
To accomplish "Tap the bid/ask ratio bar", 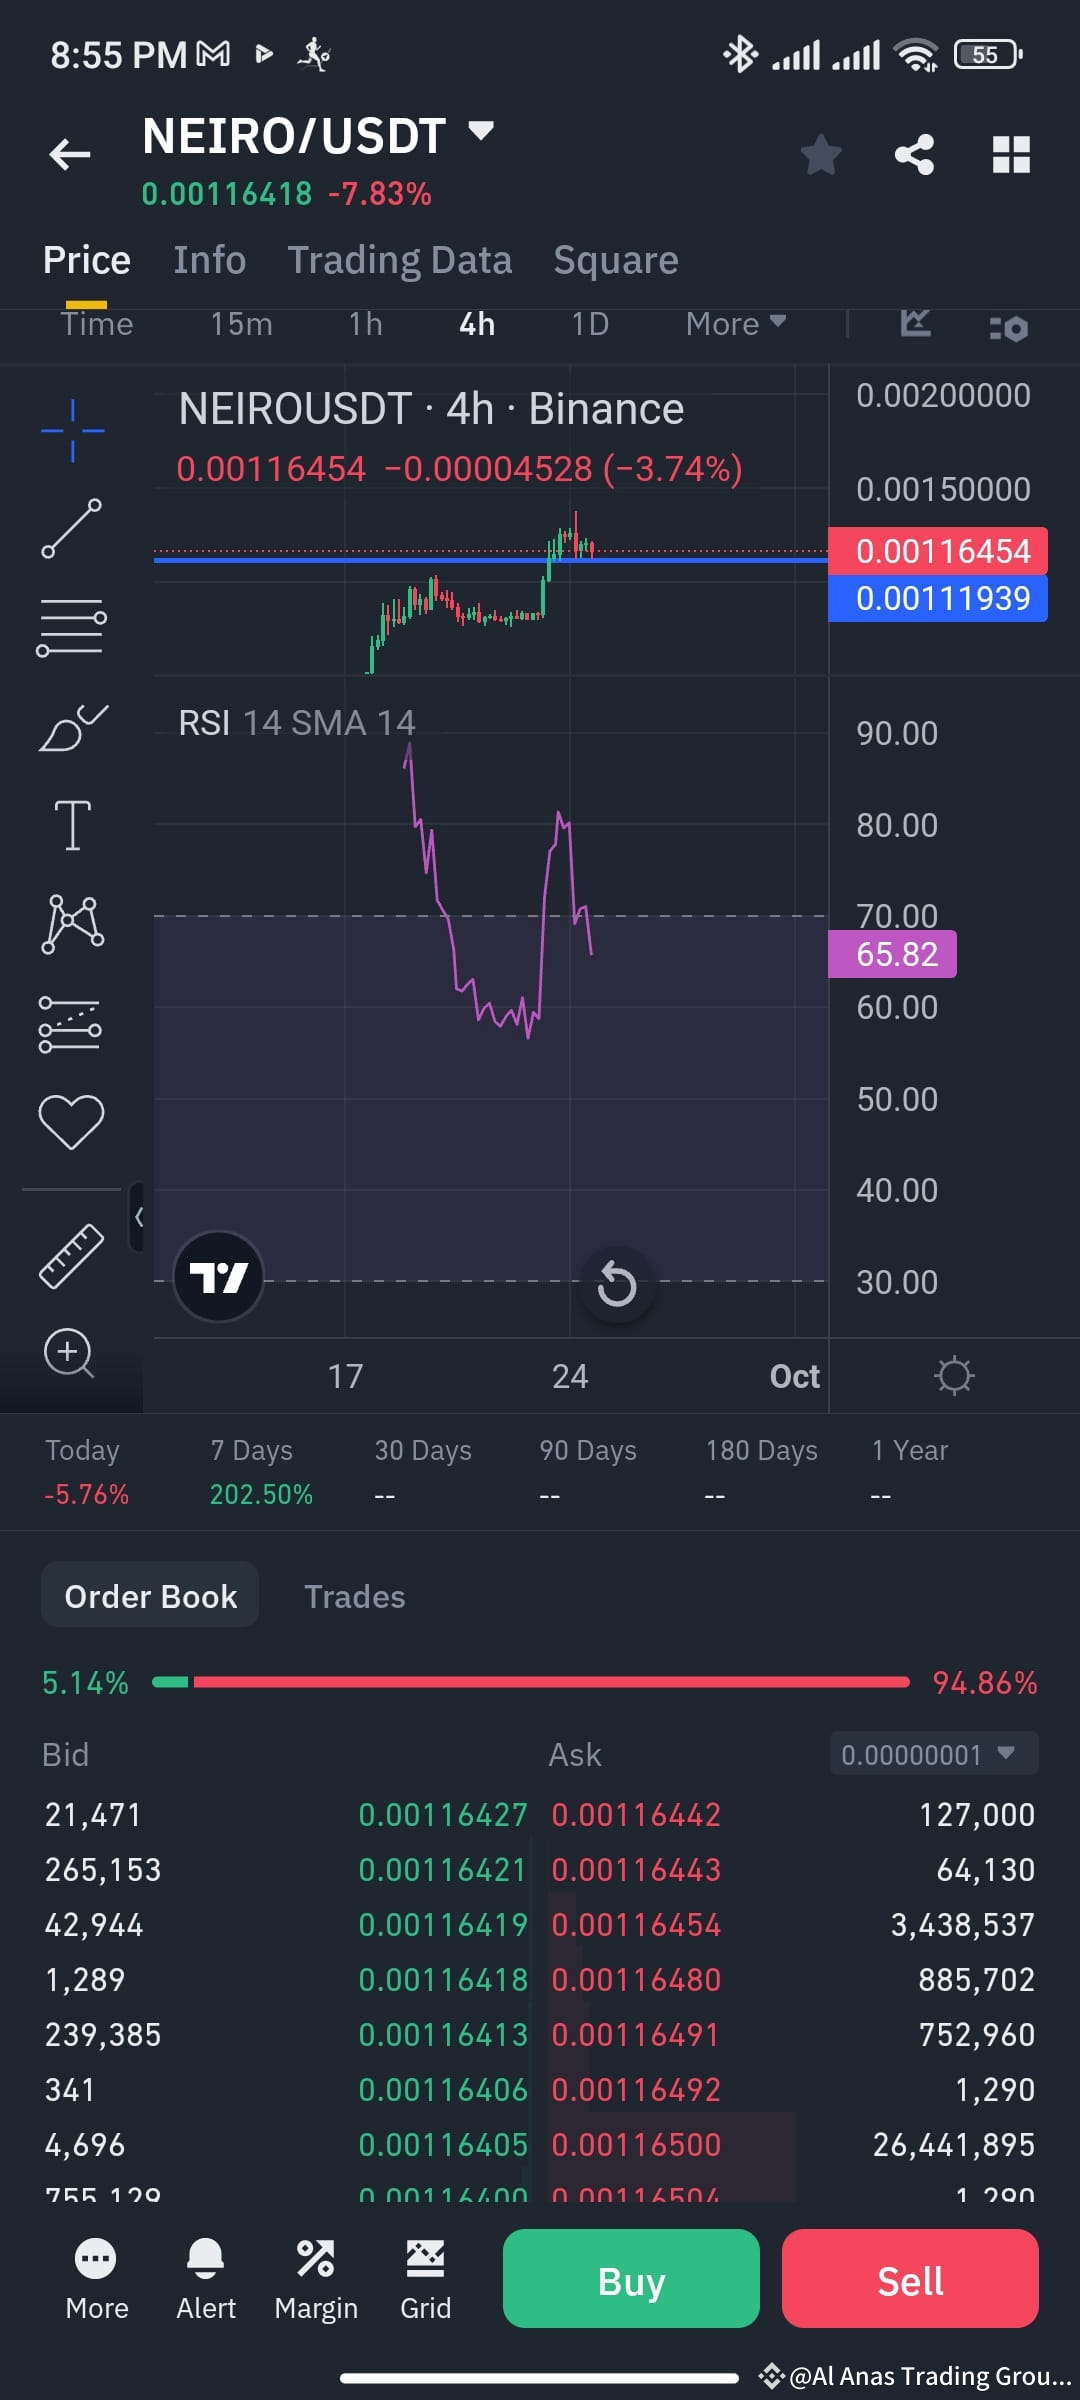I will [x=531, y=1682].
